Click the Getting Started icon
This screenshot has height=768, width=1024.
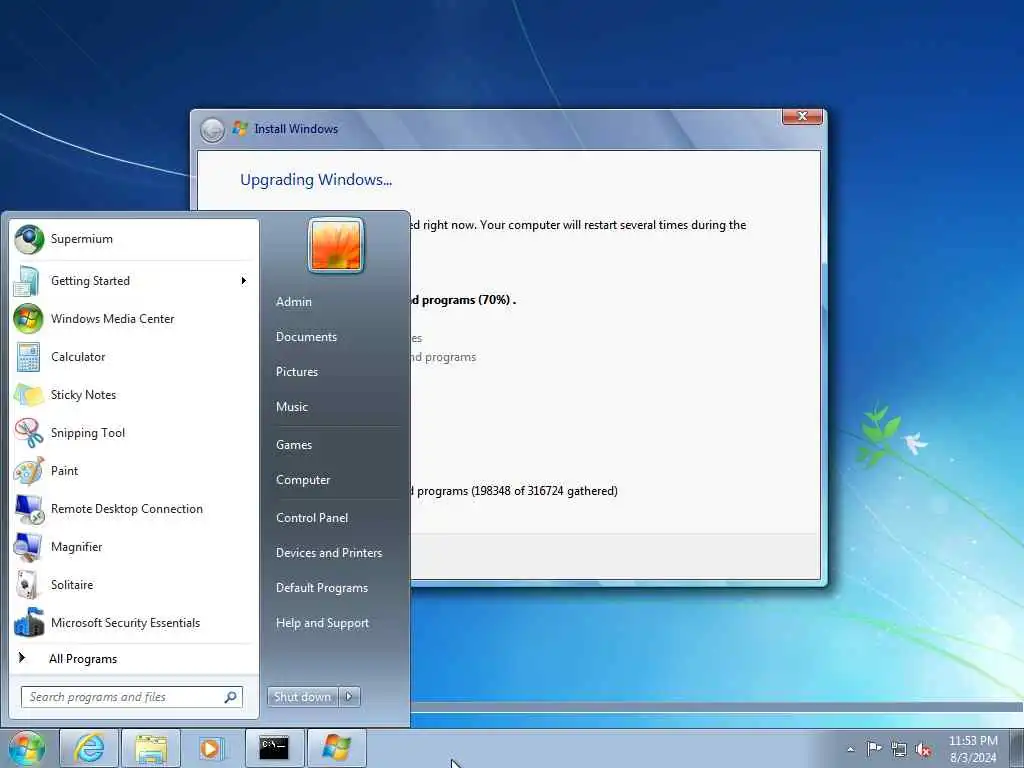pyautogui.click(x=27, y=281)
